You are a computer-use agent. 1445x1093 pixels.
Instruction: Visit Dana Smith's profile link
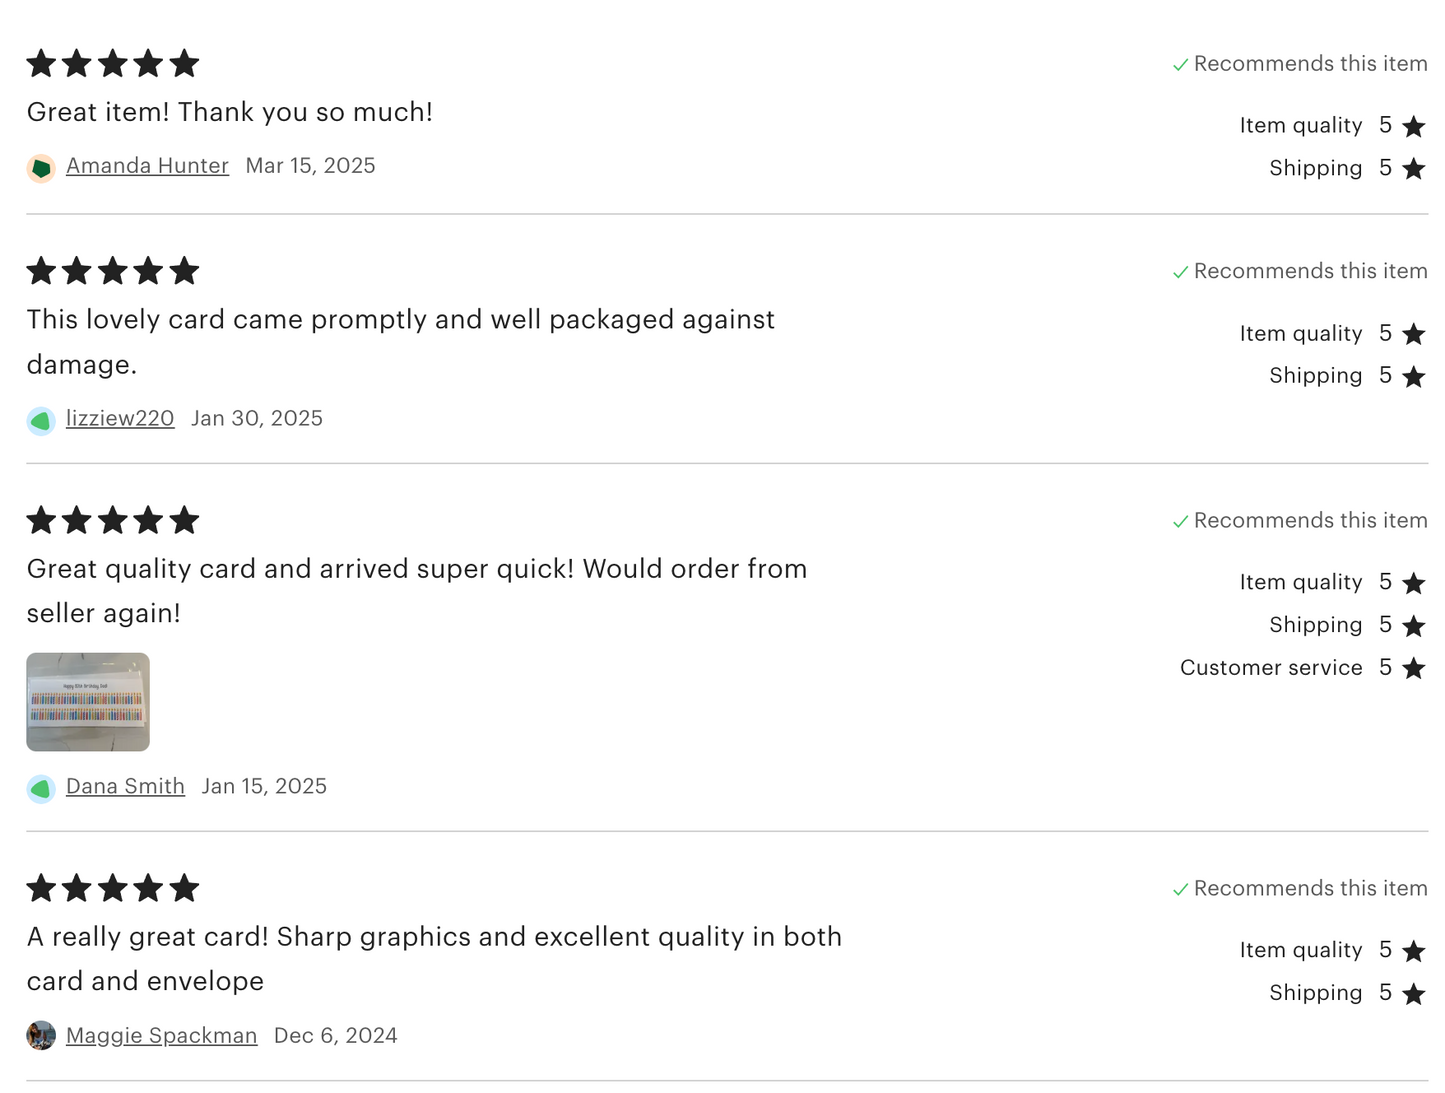(x=125, y=787)
